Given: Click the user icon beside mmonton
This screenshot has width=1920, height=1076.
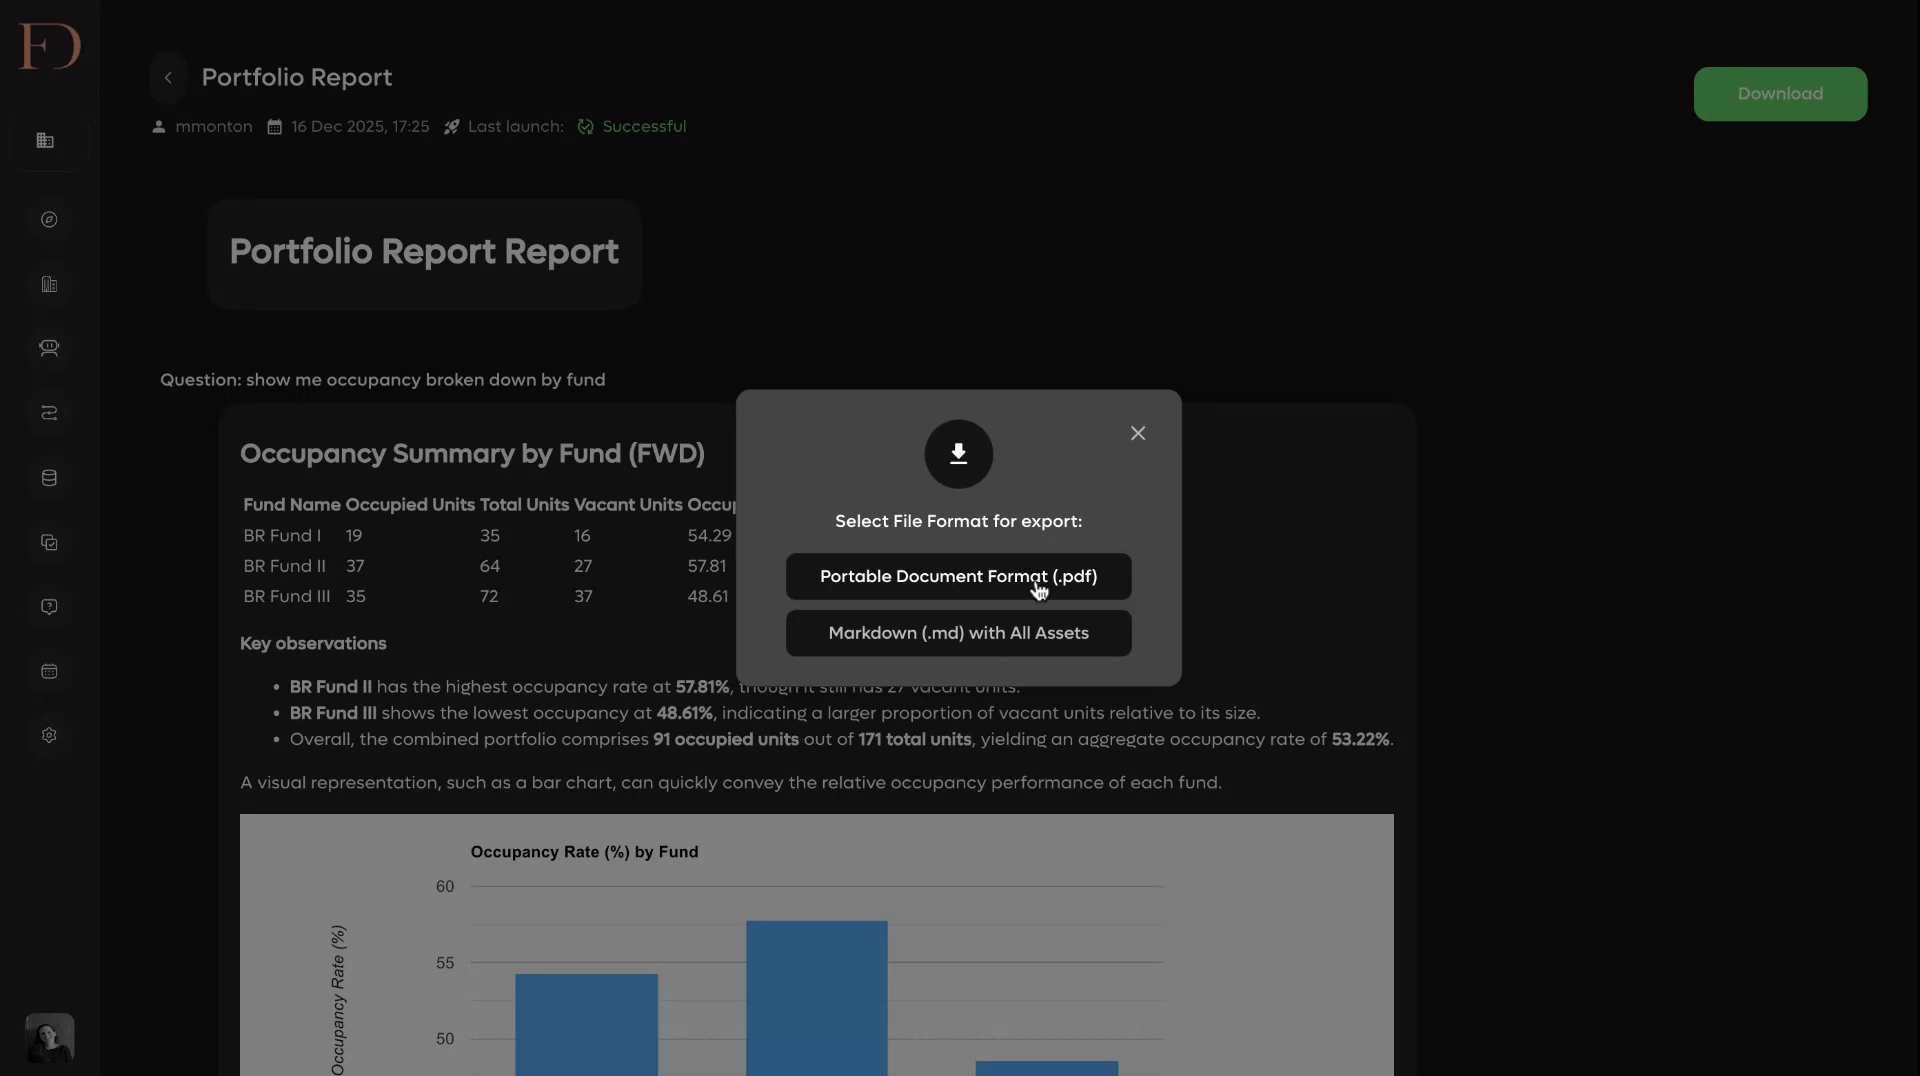Looking at the screenshot, I should coord(159,127).
